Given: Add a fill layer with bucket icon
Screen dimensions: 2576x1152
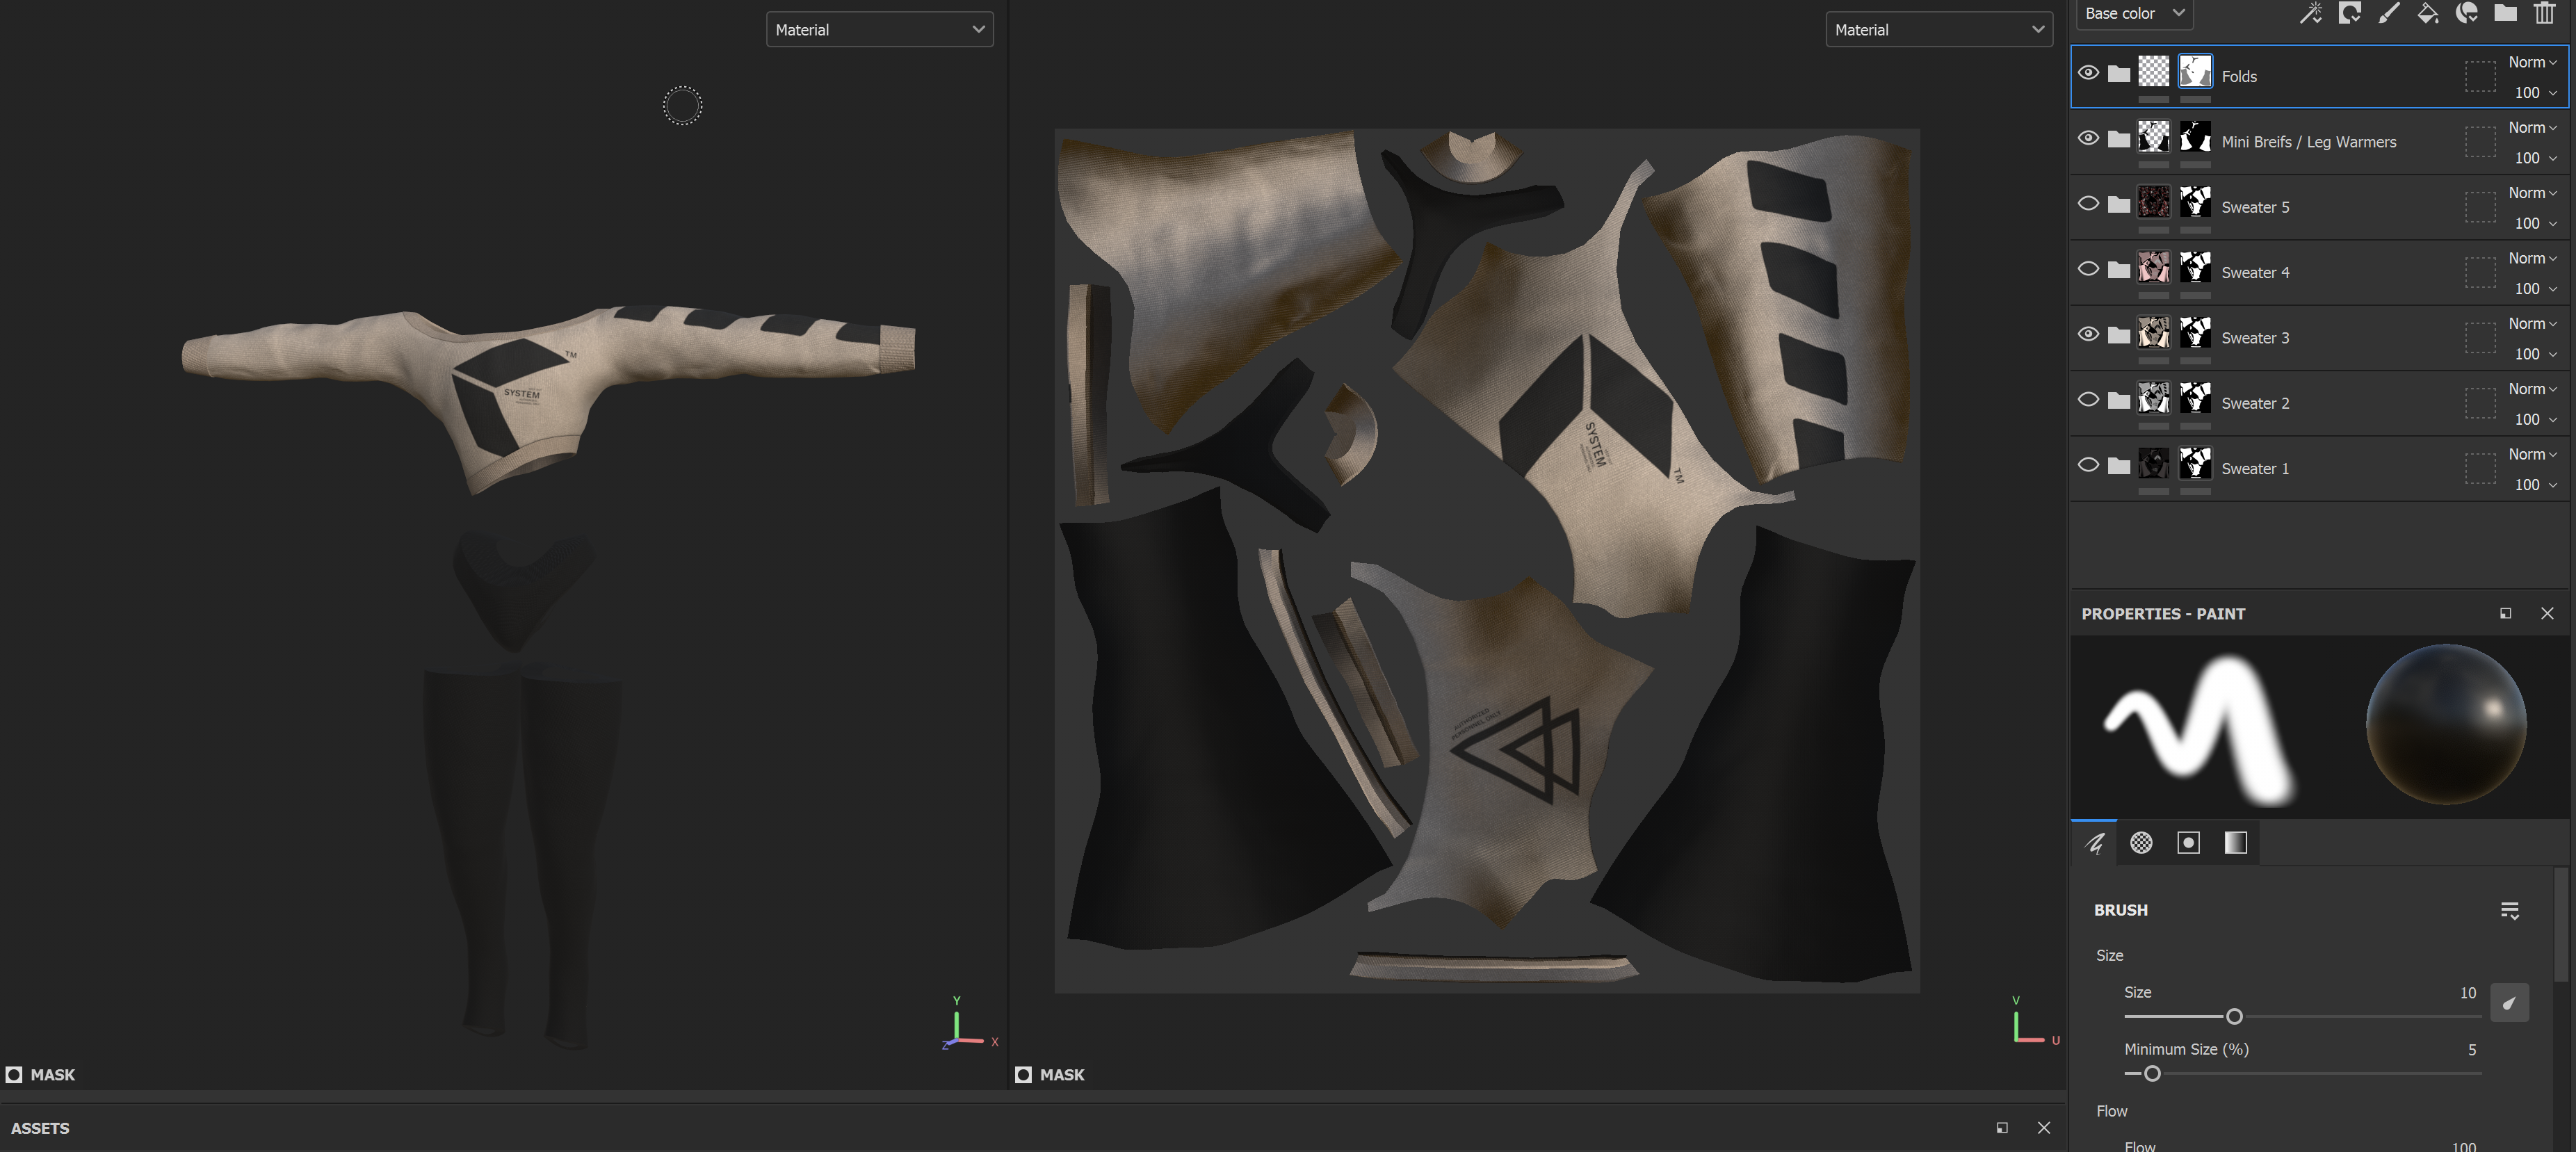Looking at the screenshot, I should [x=2428, y=13].
